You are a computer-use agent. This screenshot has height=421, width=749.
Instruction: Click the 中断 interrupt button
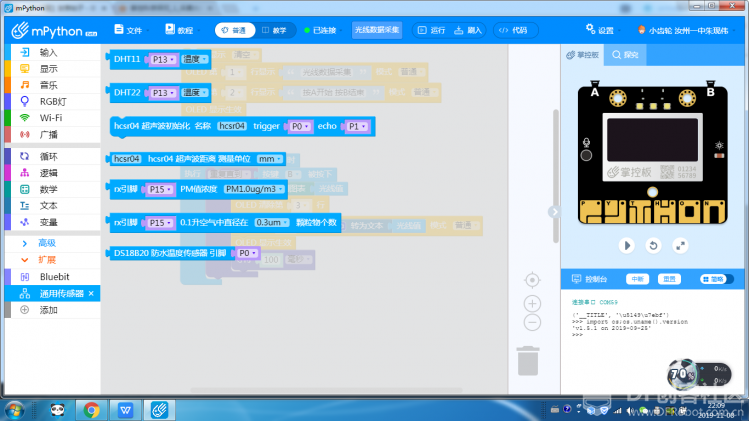(637, 279)
